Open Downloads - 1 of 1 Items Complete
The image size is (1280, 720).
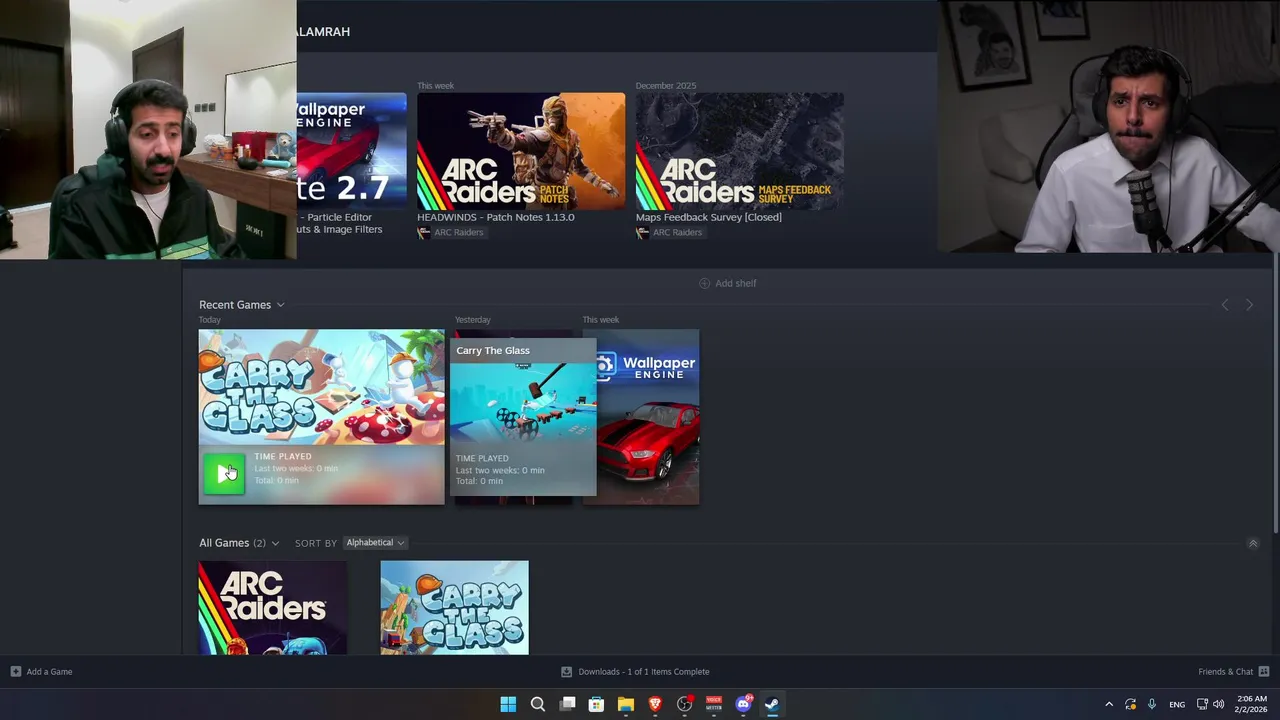[644, 672]
